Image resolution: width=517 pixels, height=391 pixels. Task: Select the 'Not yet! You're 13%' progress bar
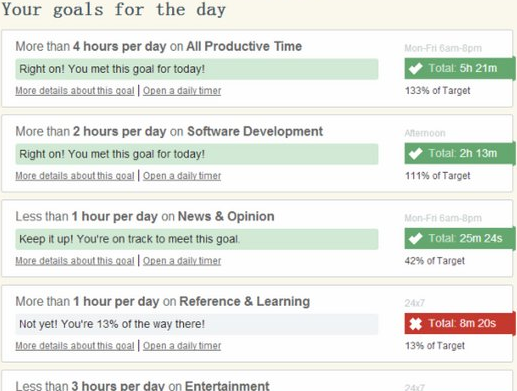tap(197, 324)
